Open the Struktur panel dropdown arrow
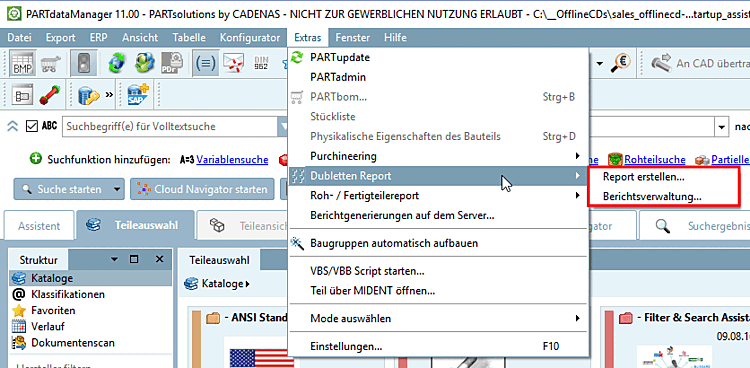 click(114, 259)
